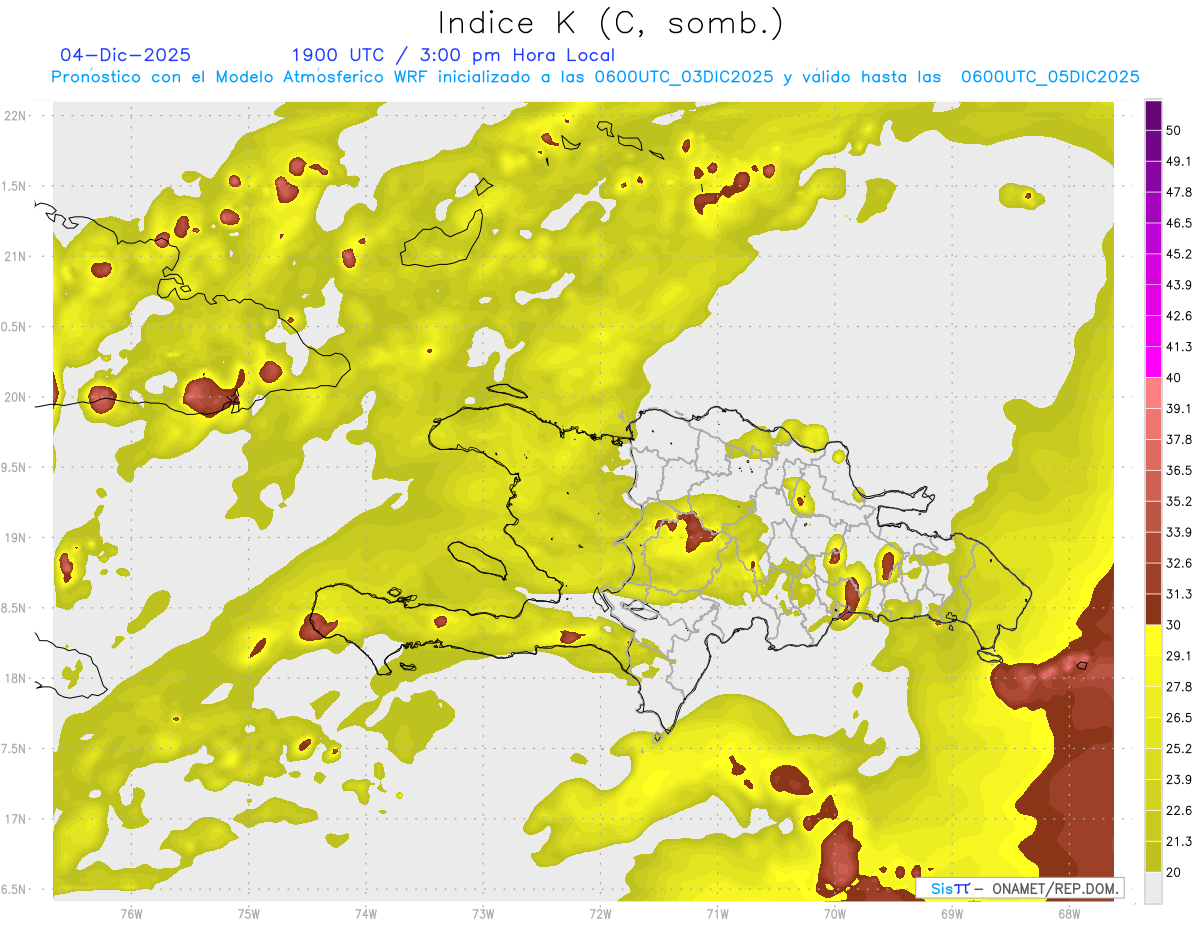Select the "32.6" color scale value

pos(1179,563)
